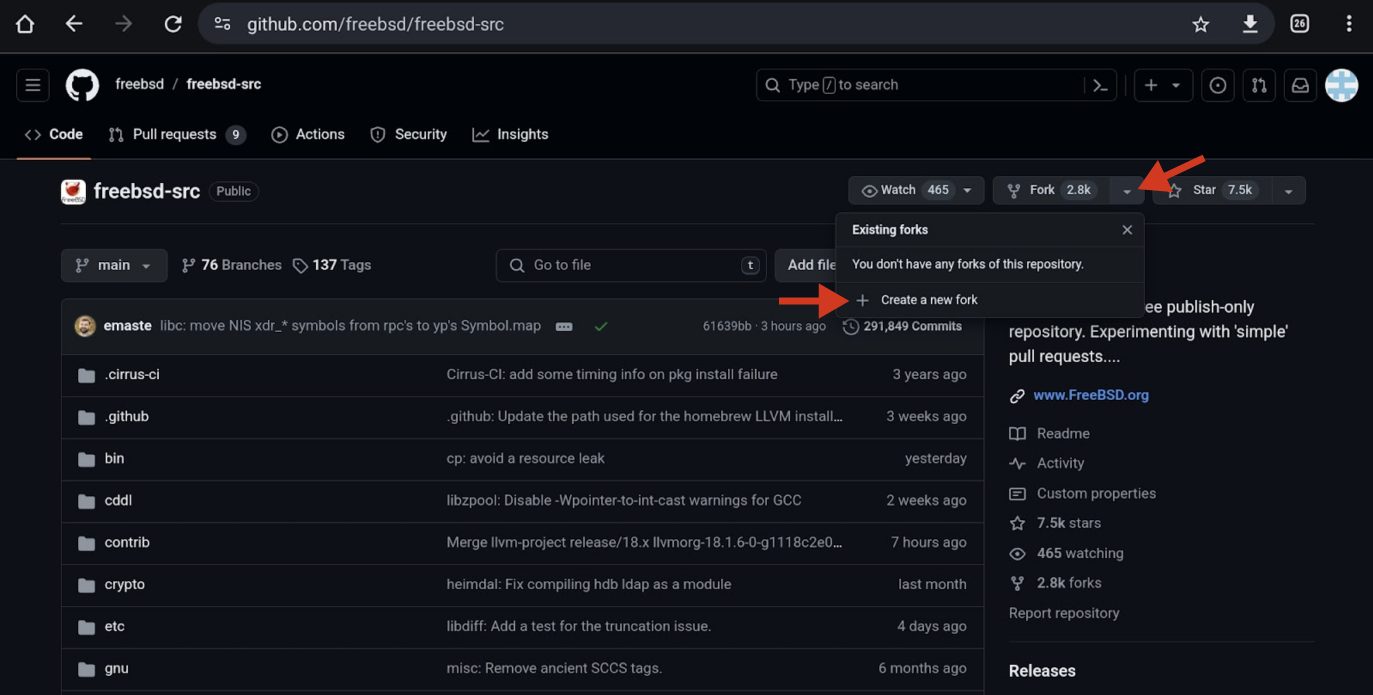Open the notifications inbox icon

click(1300, 85)
